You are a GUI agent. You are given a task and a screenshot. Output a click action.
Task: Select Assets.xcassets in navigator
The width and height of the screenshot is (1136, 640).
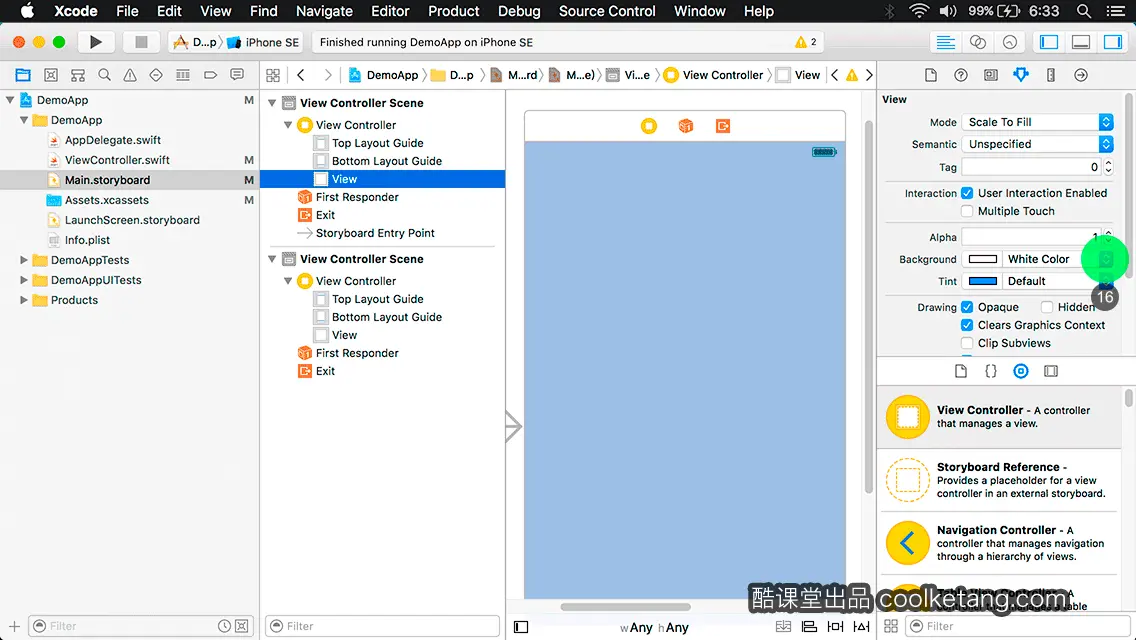tap(106, 199)
